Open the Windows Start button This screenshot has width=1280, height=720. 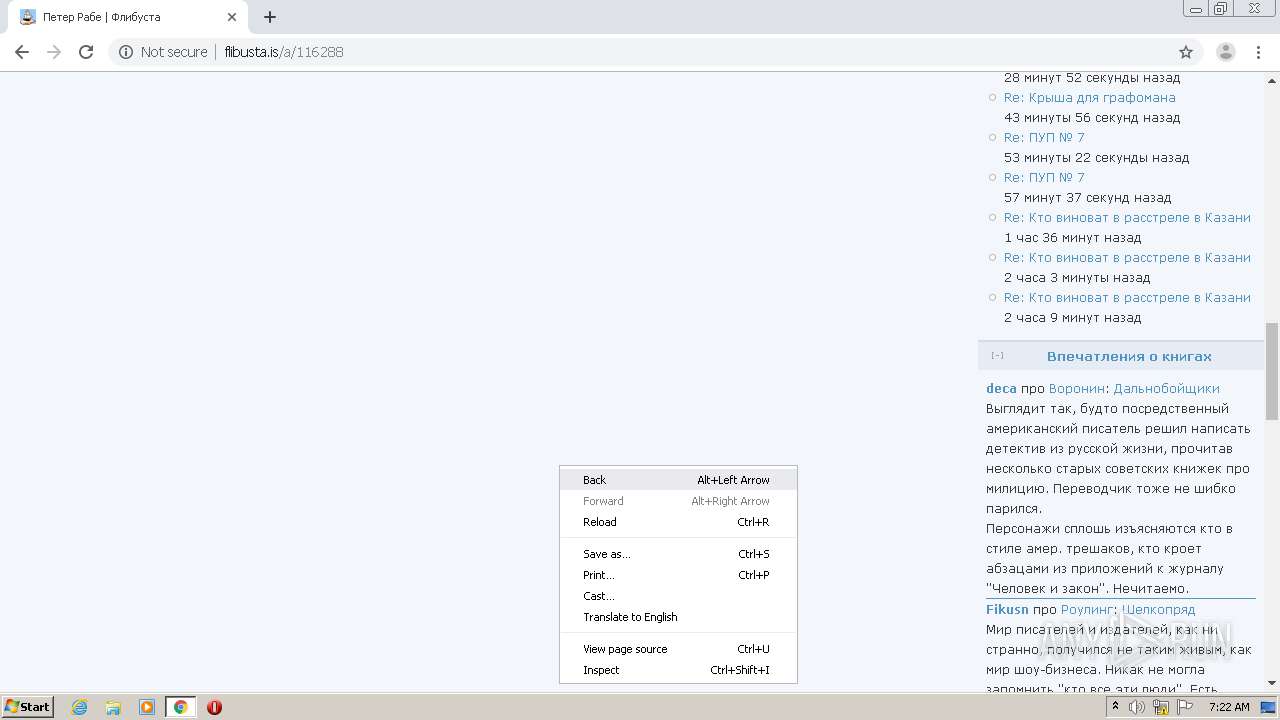pyautogui.click(x=28, y=707)
